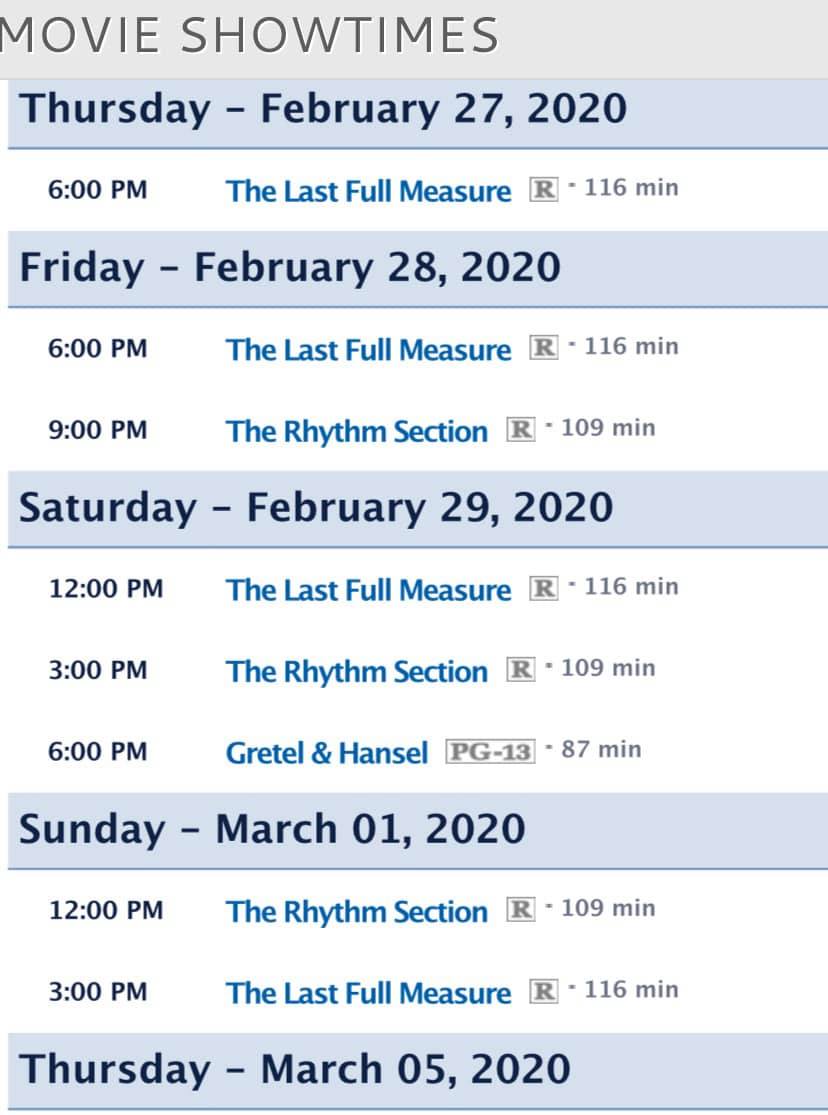Open Friday's 6:00 PM The Last Full Measure link

click(x=368, y=350)
